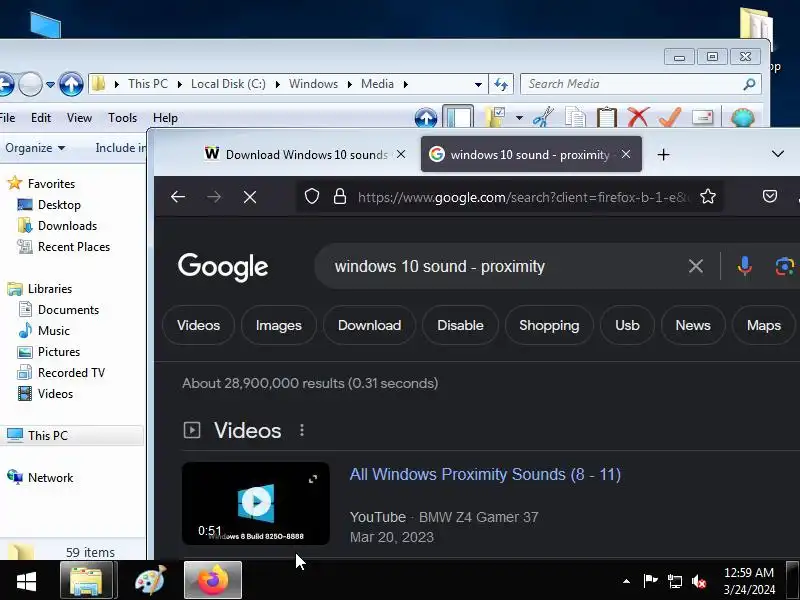Open the Explorer File menu
The image size is (800, 600).
[x=7, y=118]
